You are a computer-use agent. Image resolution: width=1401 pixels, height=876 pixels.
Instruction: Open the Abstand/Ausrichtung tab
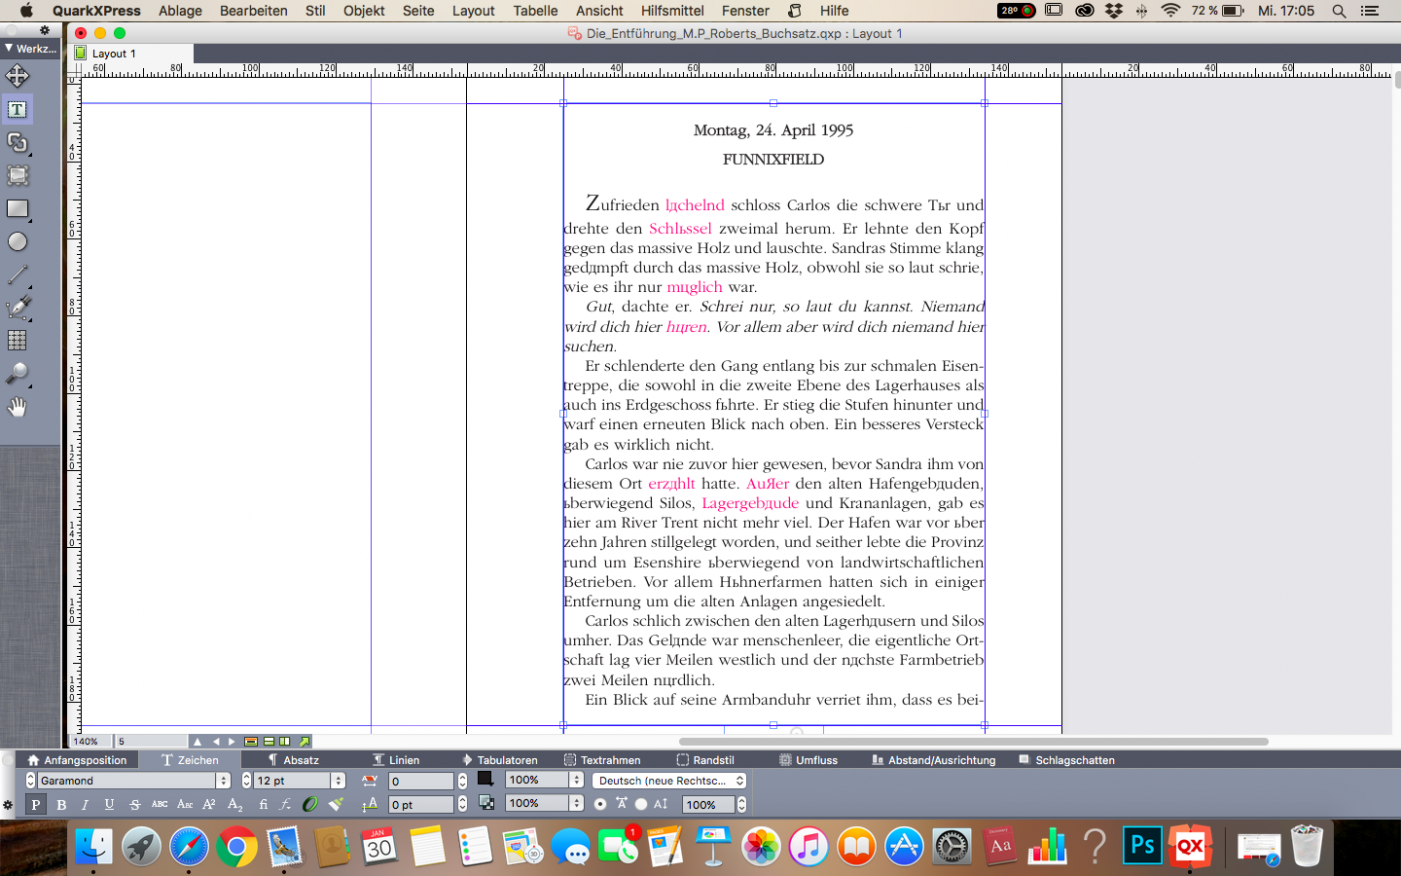tap(934, 760)
